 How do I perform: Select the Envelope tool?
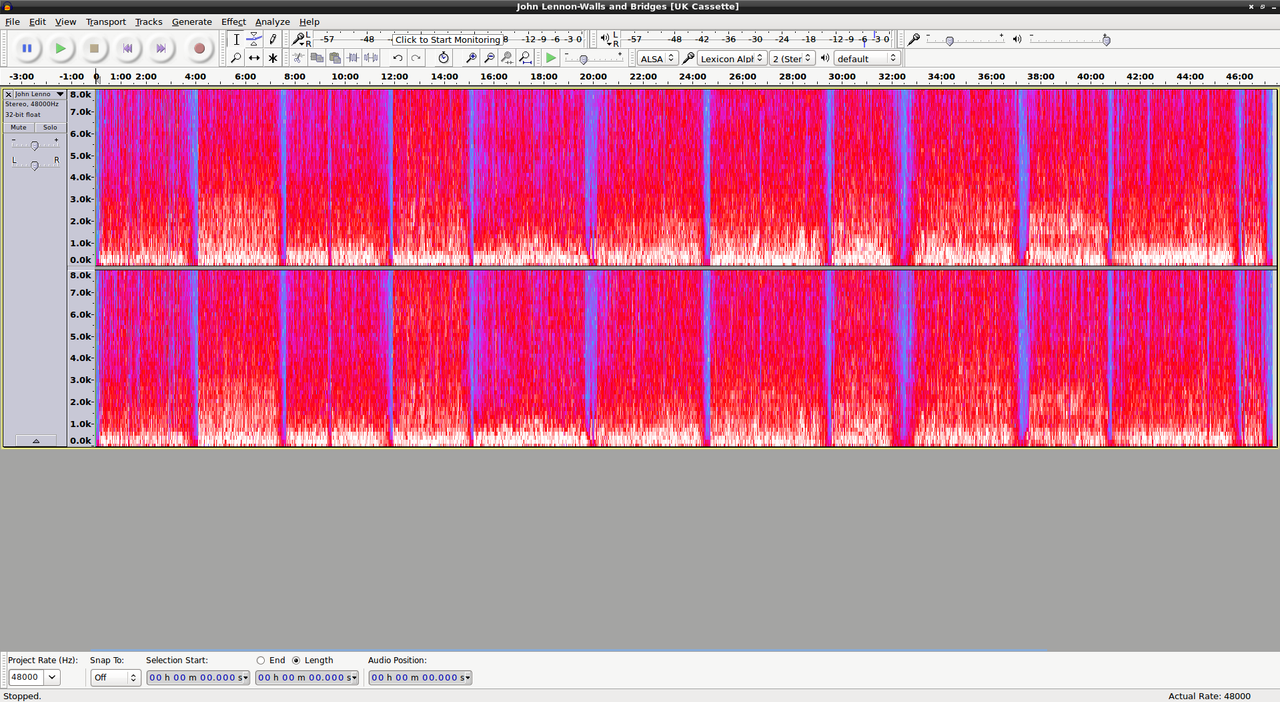[254, 39]
